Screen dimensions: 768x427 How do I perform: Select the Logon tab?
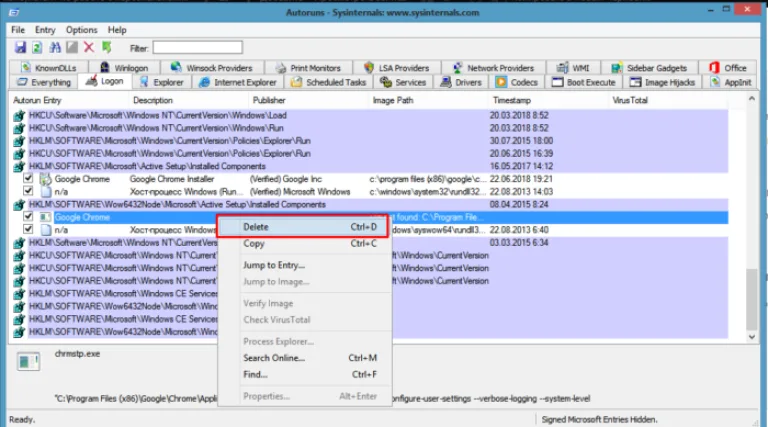pos(104,81)
